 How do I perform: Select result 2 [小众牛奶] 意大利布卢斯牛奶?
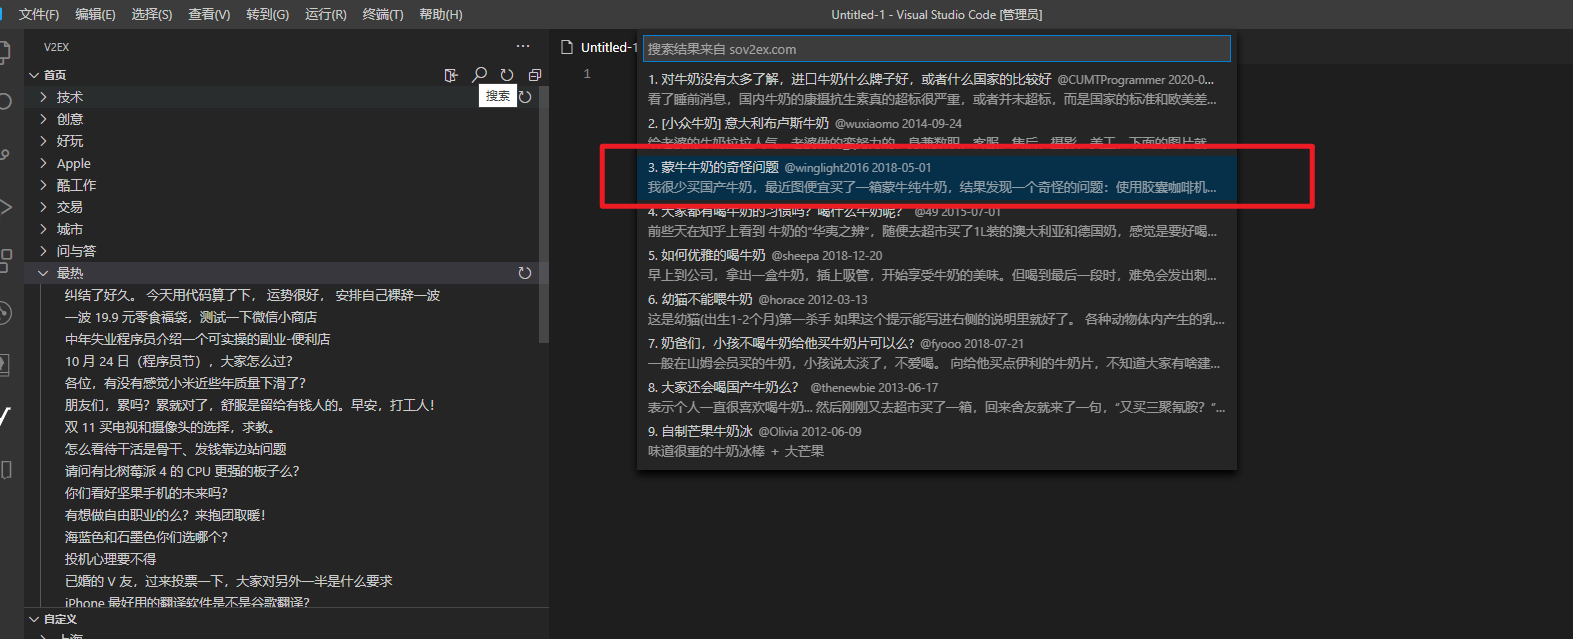[937, 131]
